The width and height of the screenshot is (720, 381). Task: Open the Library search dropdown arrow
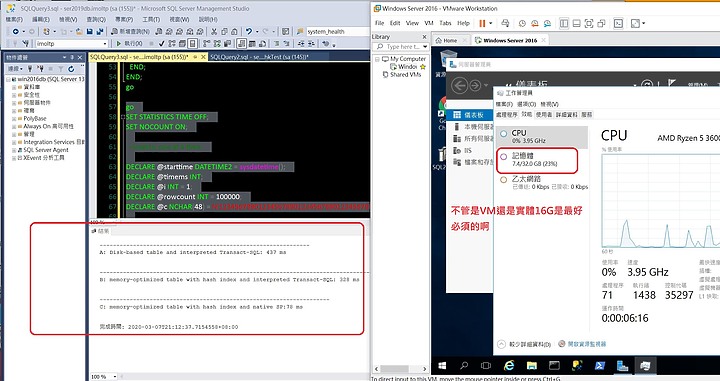click(425, 47)
